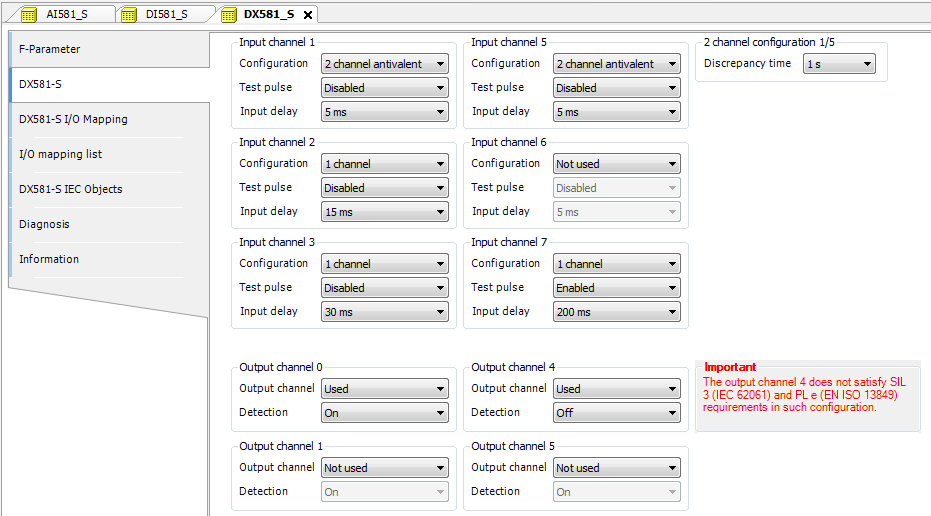Switch to the DI581_S tab
The width and height of the screenshot is (931, 516).
click(168, 14)
